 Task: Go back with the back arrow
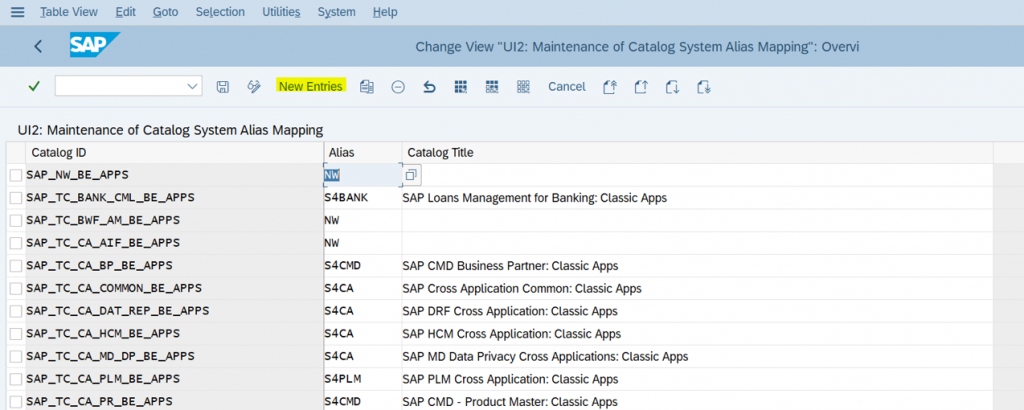[38, 46]
